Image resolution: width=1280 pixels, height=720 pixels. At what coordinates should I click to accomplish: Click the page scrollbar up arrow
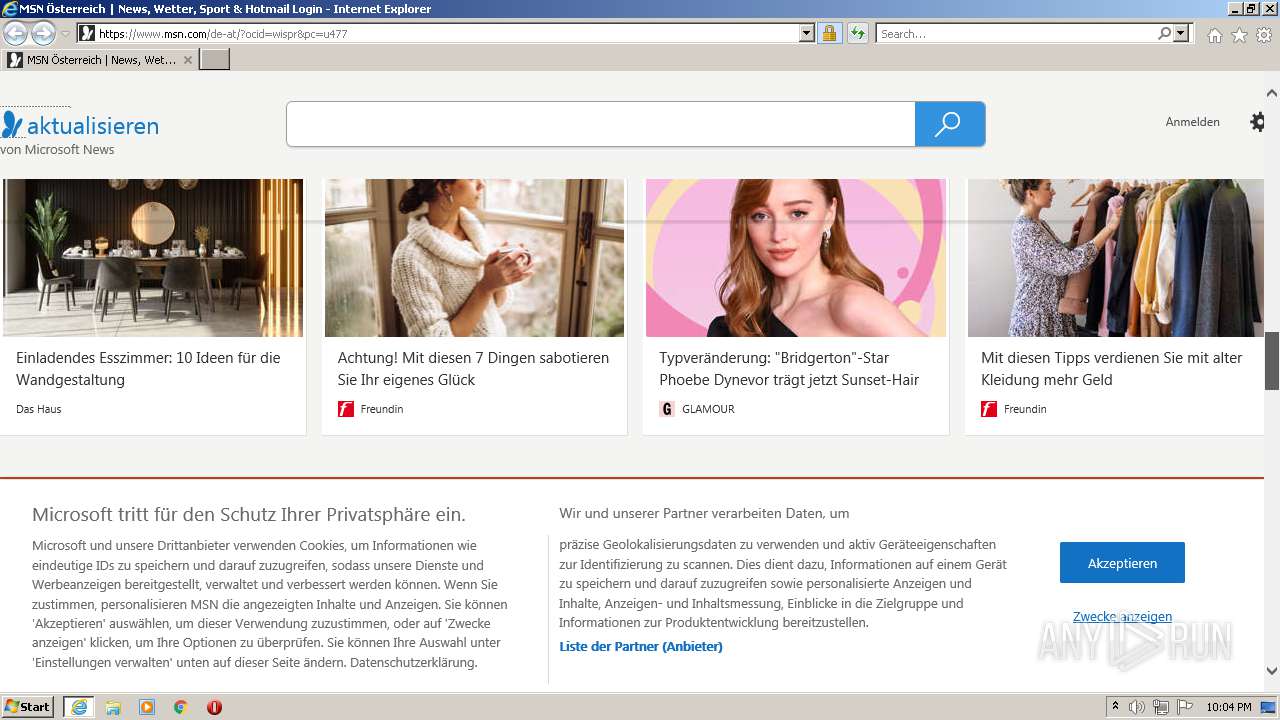pos(1272,93)
